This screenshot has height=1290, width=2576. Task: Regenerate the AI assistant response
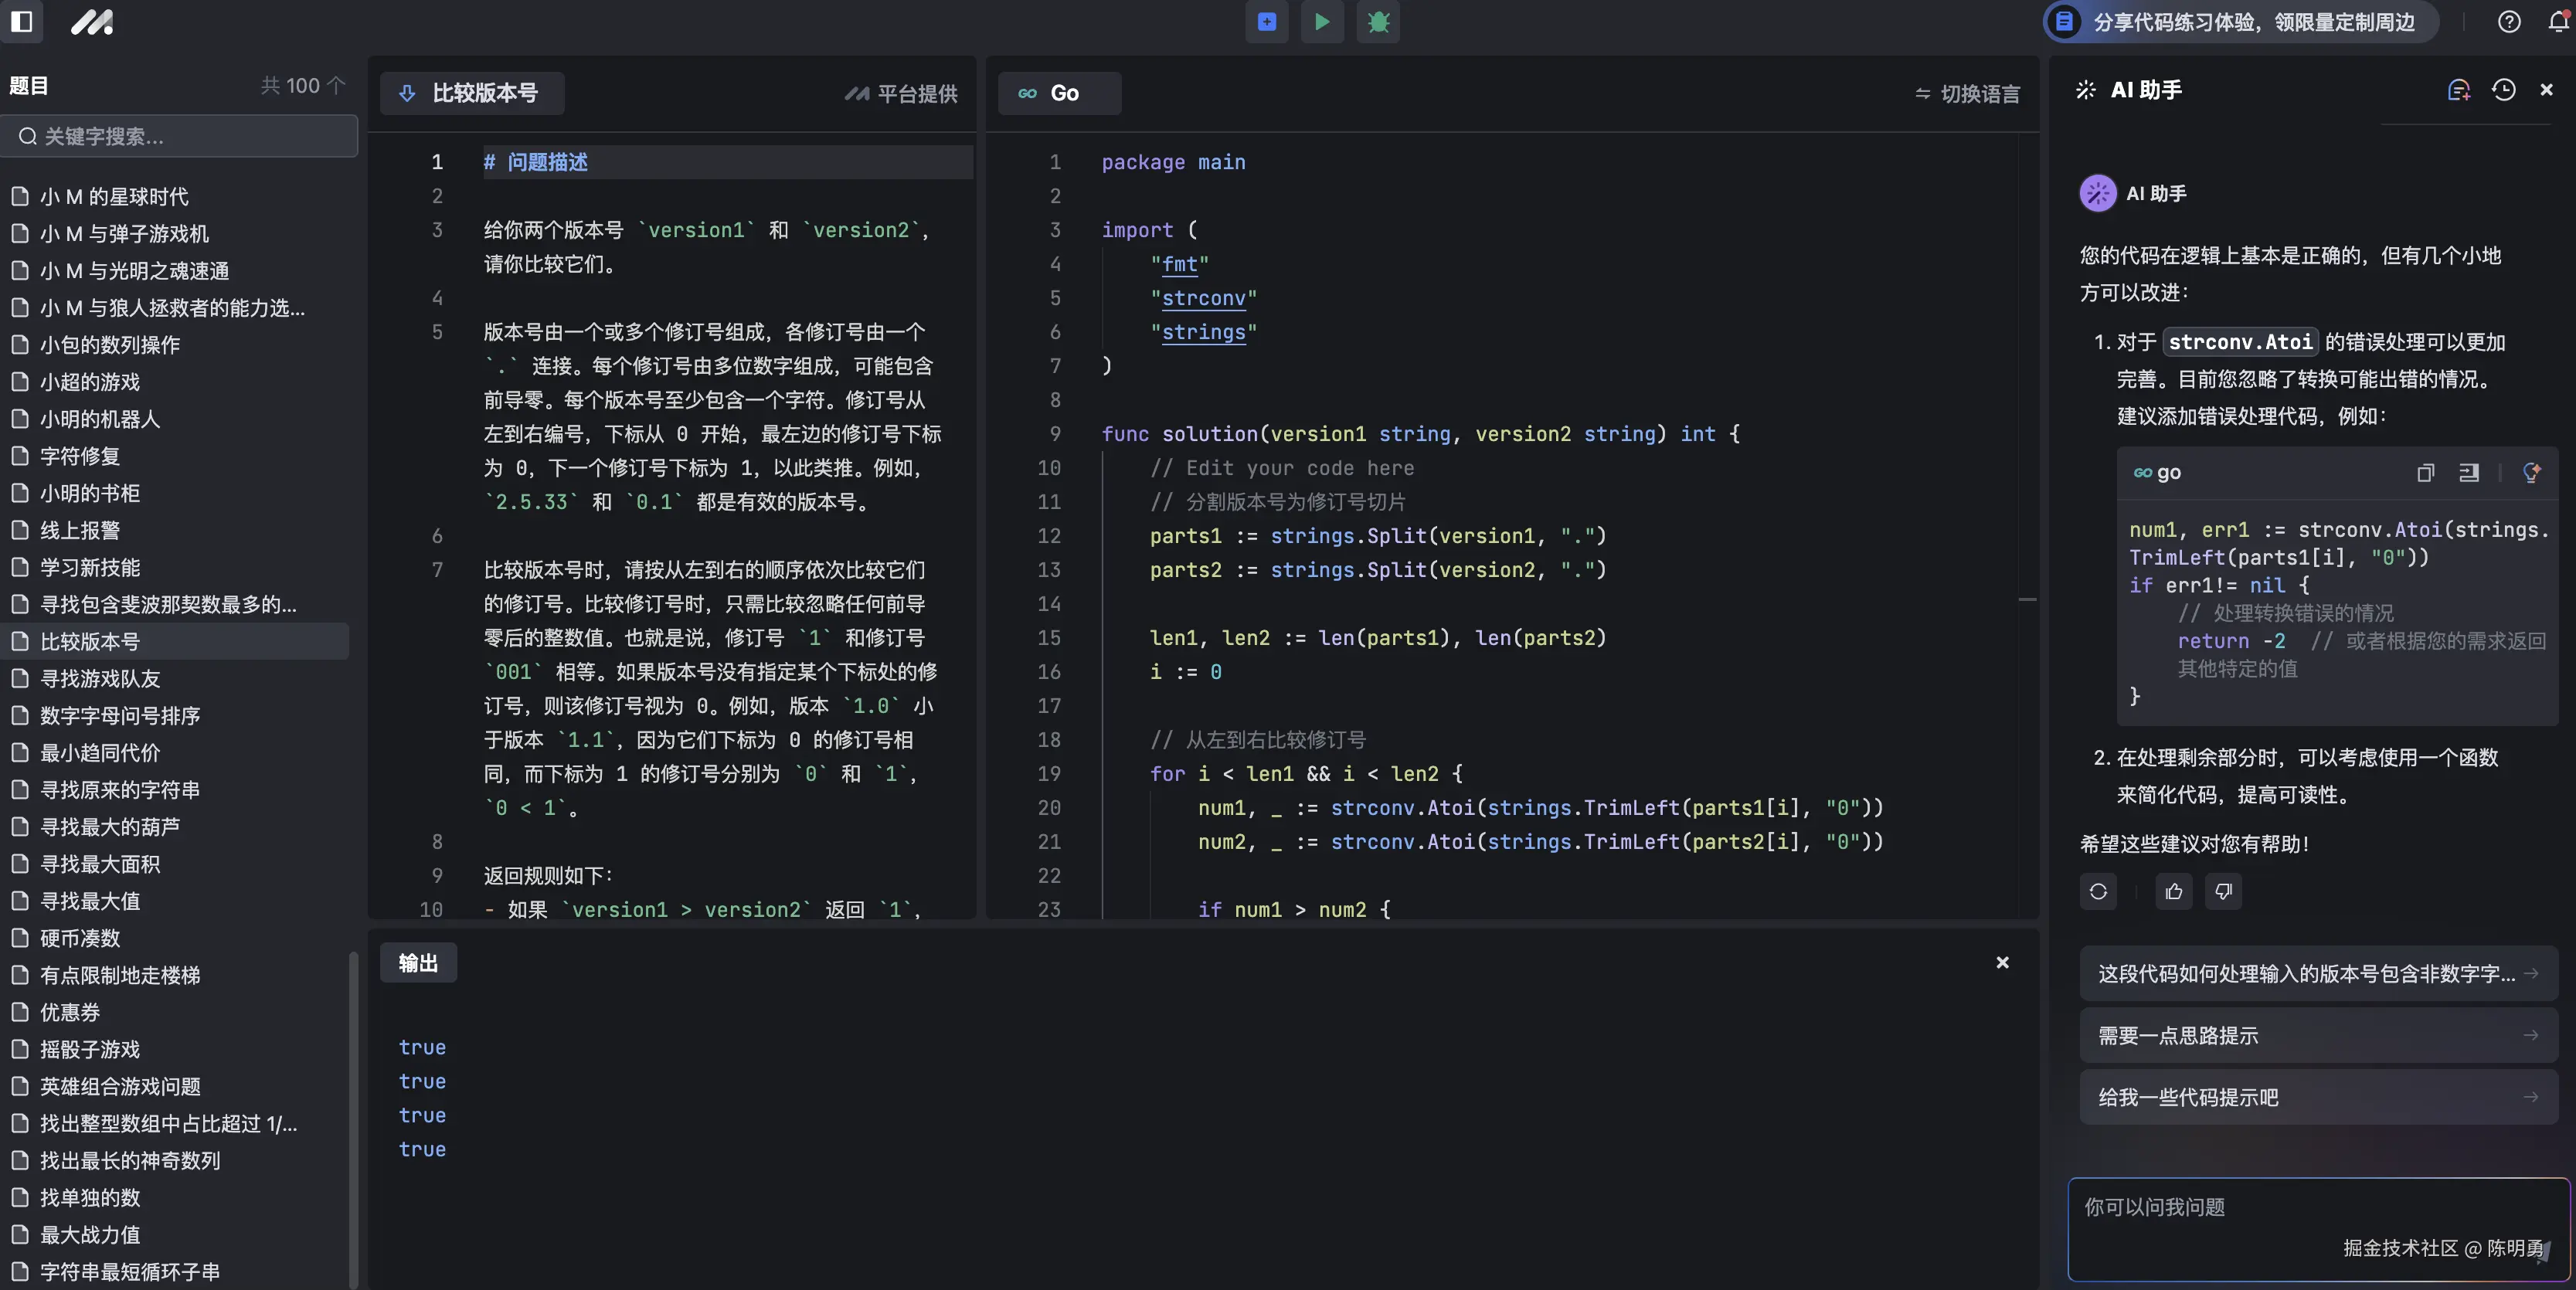2098,891
